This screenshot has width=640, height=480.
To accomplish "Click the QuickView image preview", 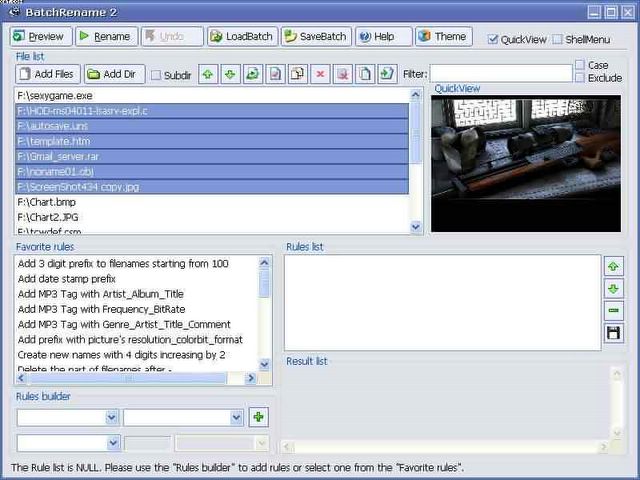I will (x=526, y=164).
